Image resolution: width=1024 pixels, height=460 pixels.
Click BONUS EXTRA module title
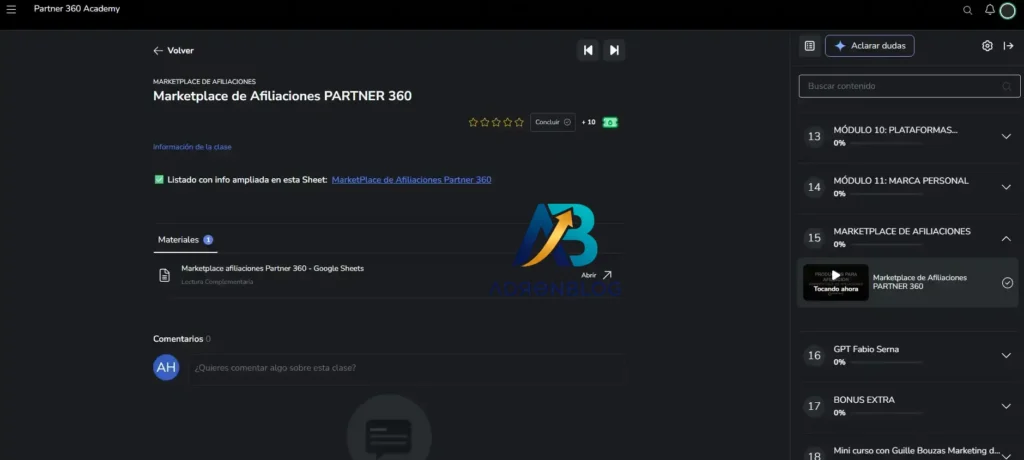click(x=864, y=399)
